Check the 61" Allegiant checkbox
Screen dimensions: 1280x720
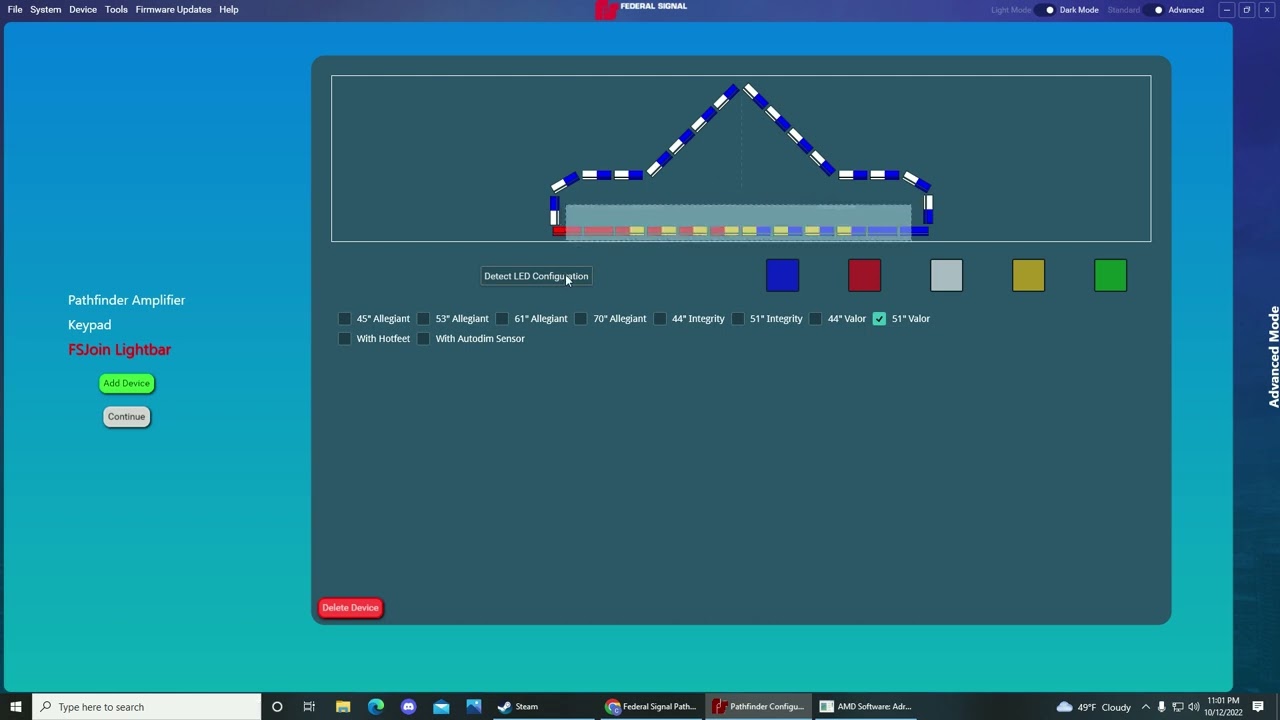(502, 319)
